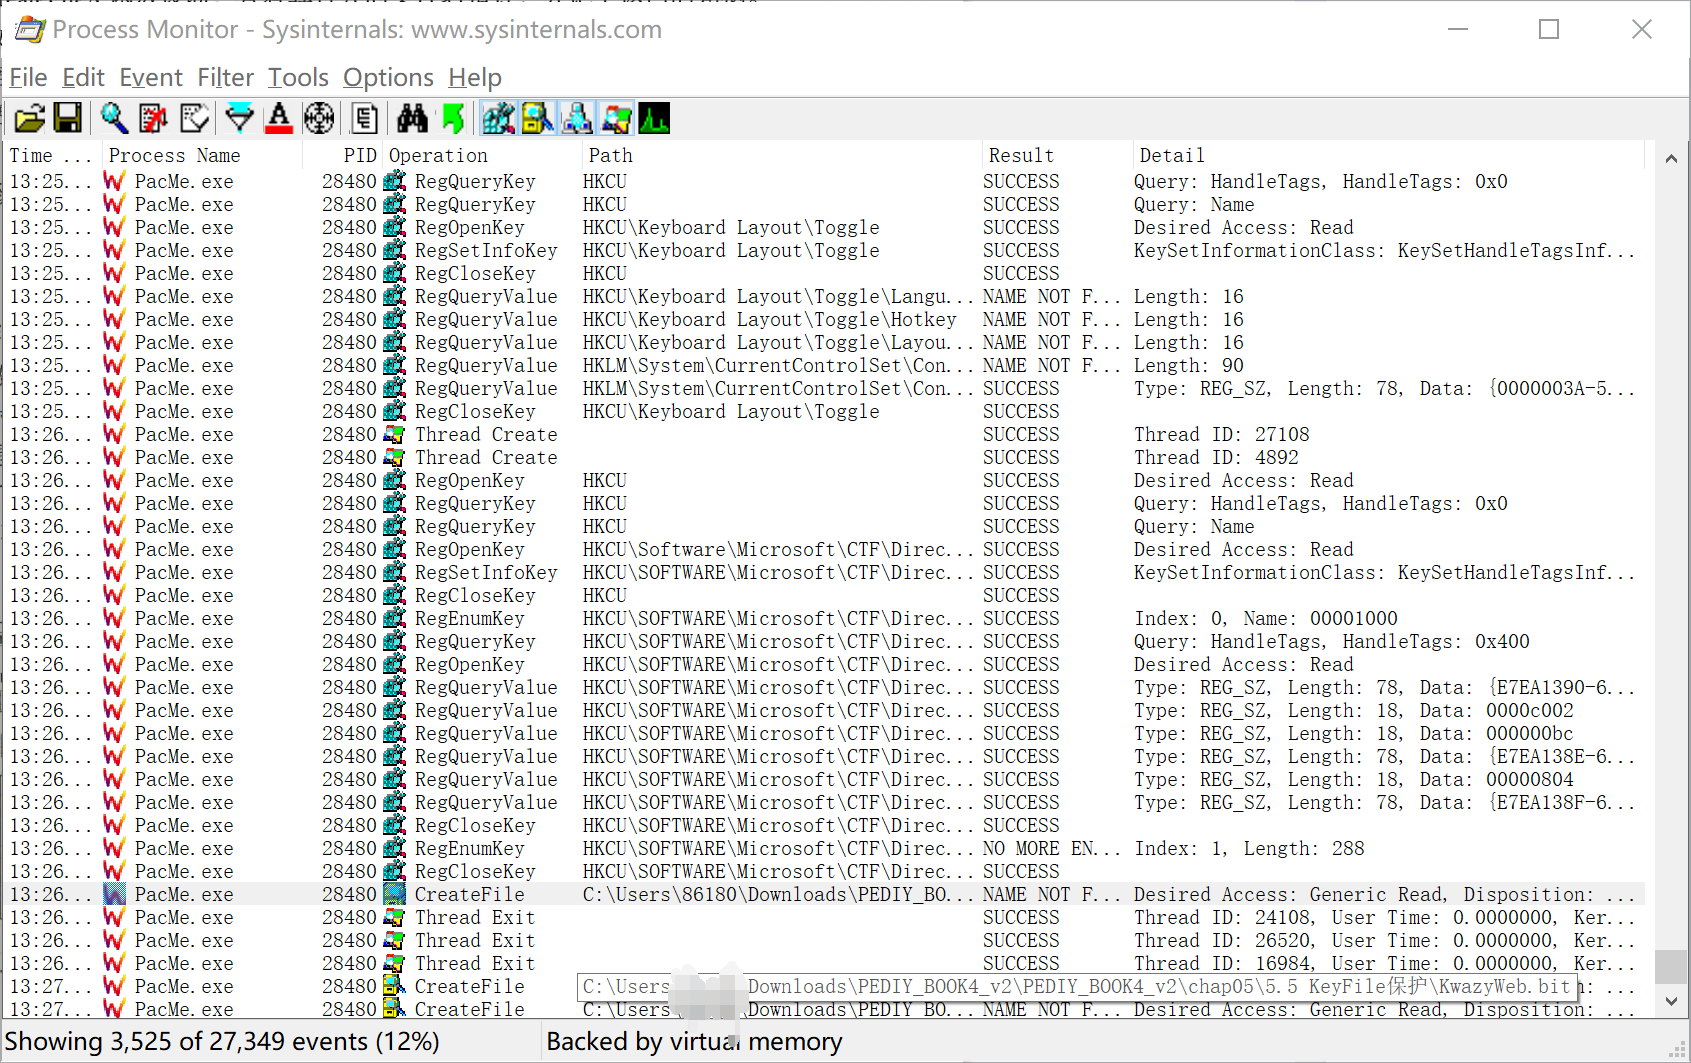Open the Options menu
Viewport: 1691px width, 1063px height.
[x=388, y=77]
